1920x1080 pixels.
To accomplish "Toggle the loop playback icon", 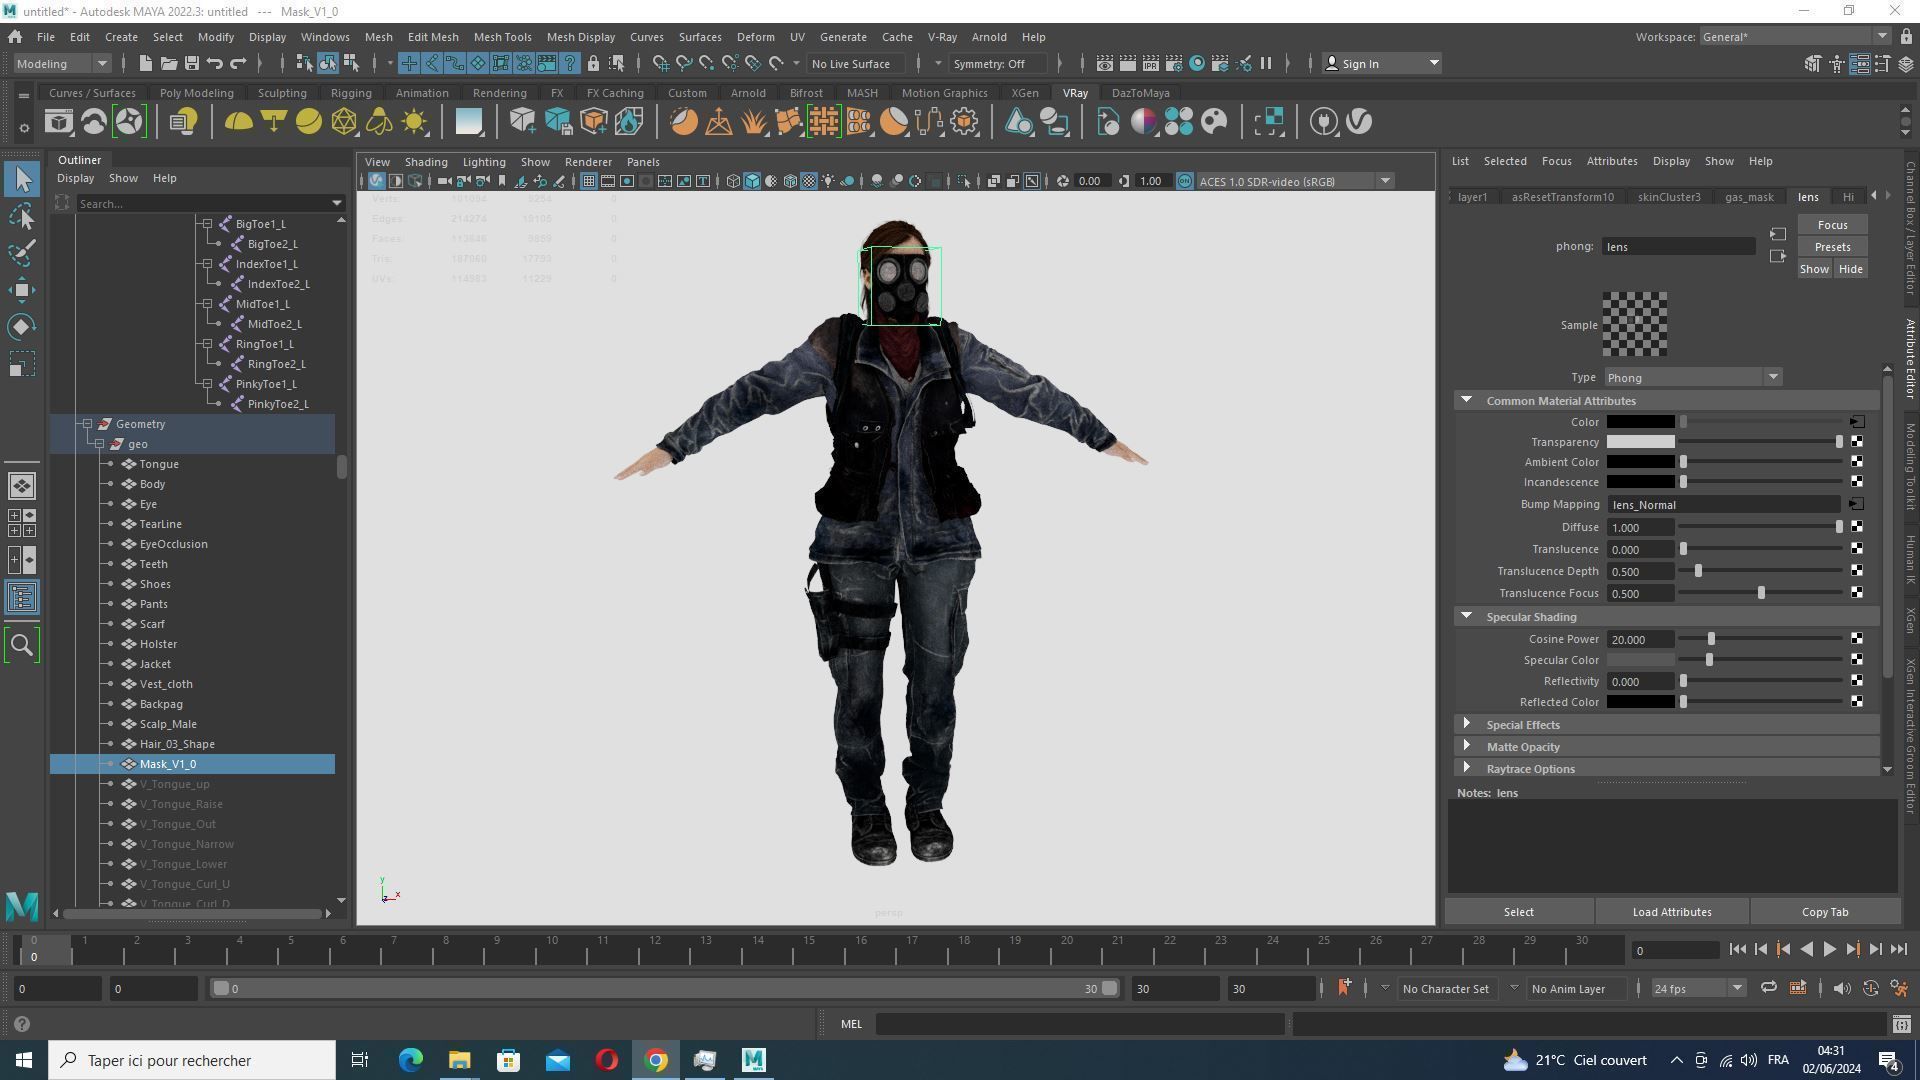I will 1768,988.
